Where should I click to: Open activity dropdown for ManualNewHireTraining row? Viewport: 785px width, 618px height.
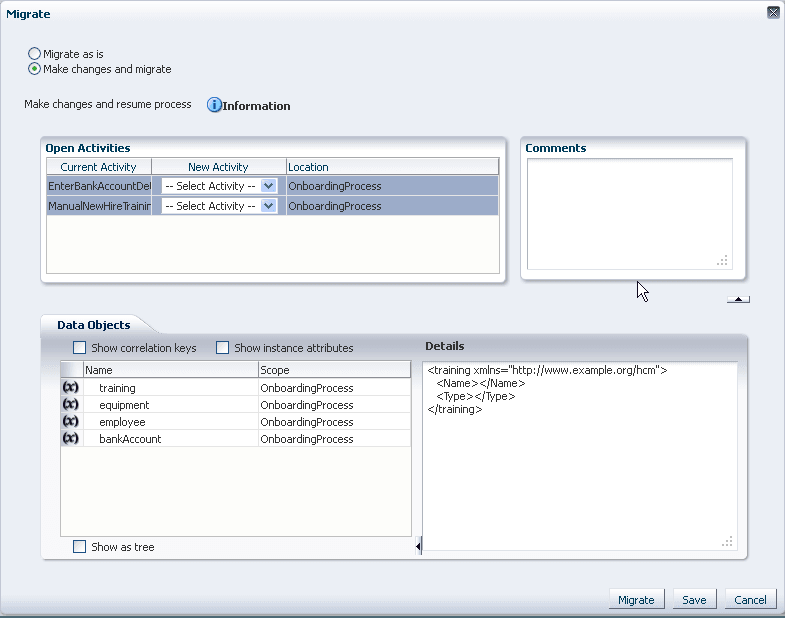[x=219, y=206]
